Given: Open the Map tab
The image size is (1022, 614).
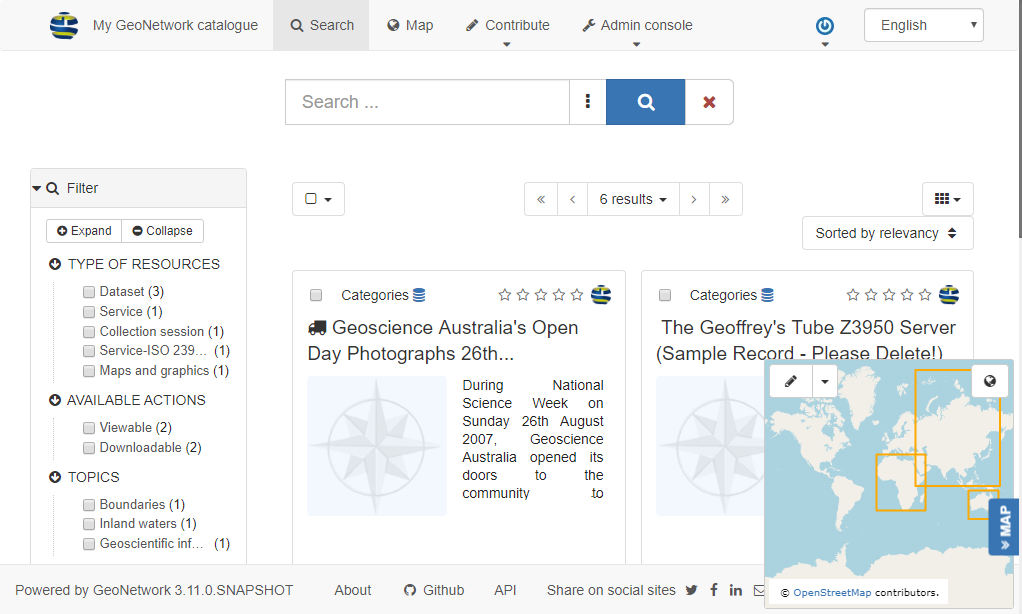Looking at the screenshot, I should 410,25.
